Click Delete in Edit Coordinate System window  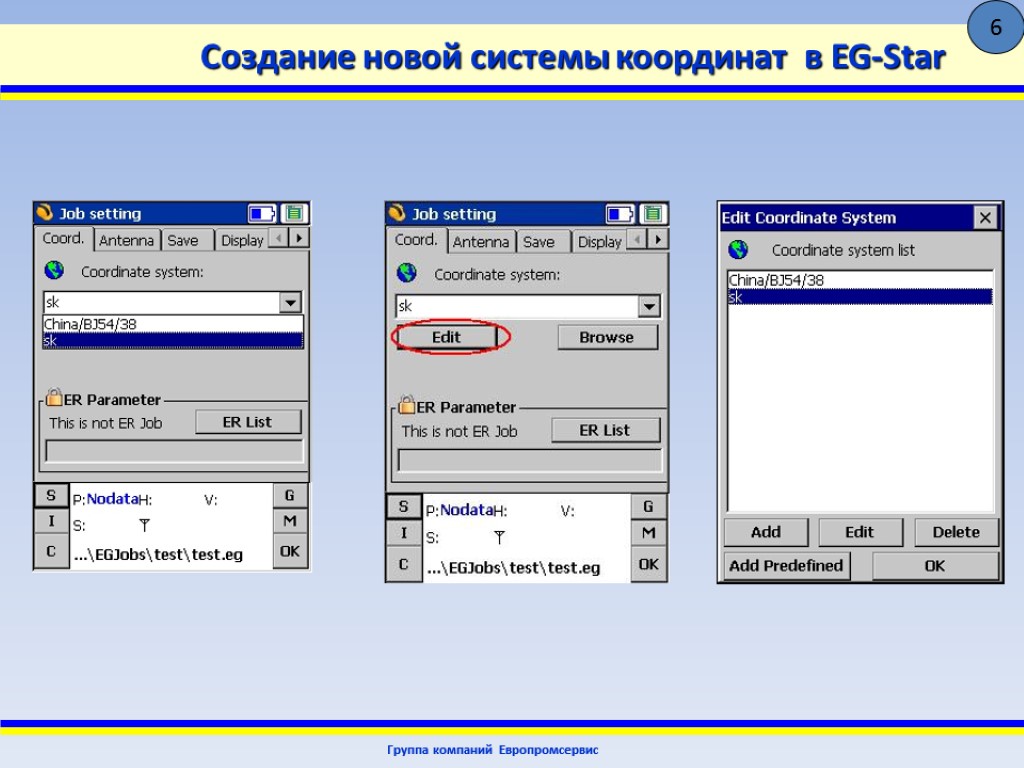(956, 532)
